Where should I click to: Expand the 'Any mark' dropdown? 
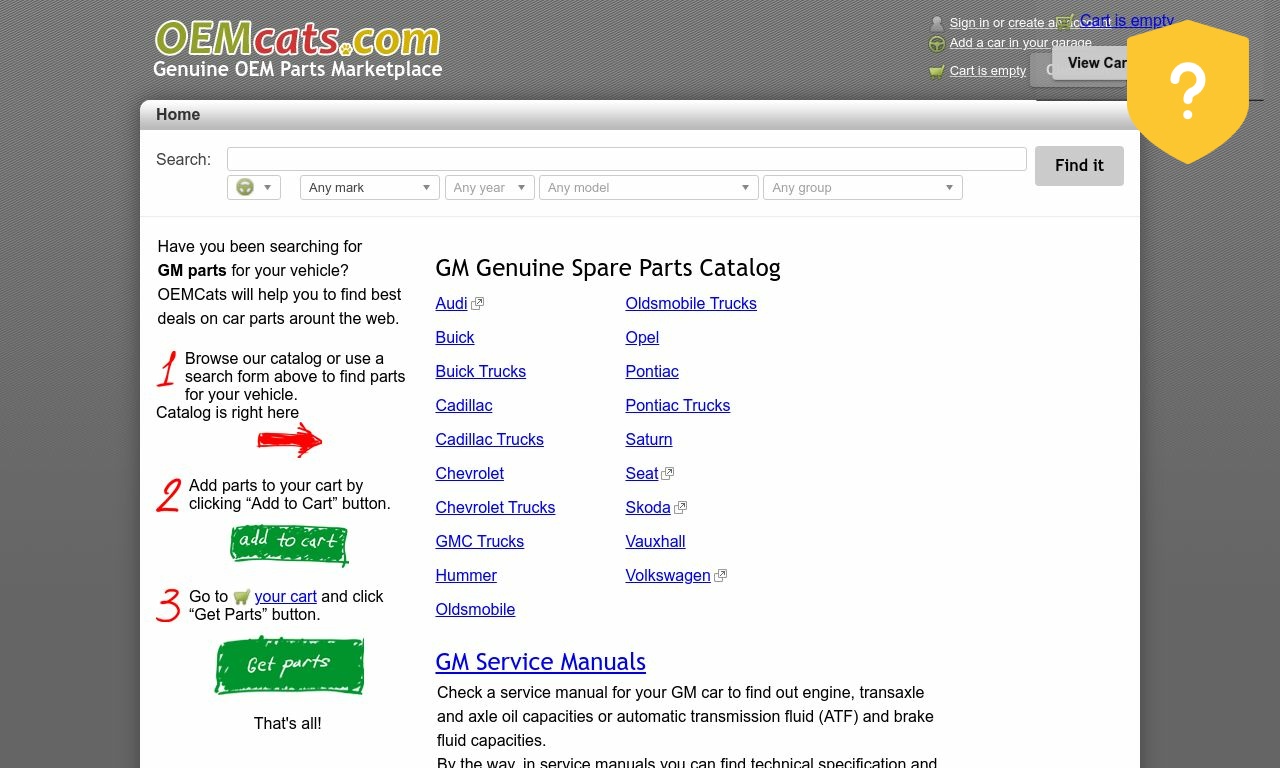coord(369,188)
